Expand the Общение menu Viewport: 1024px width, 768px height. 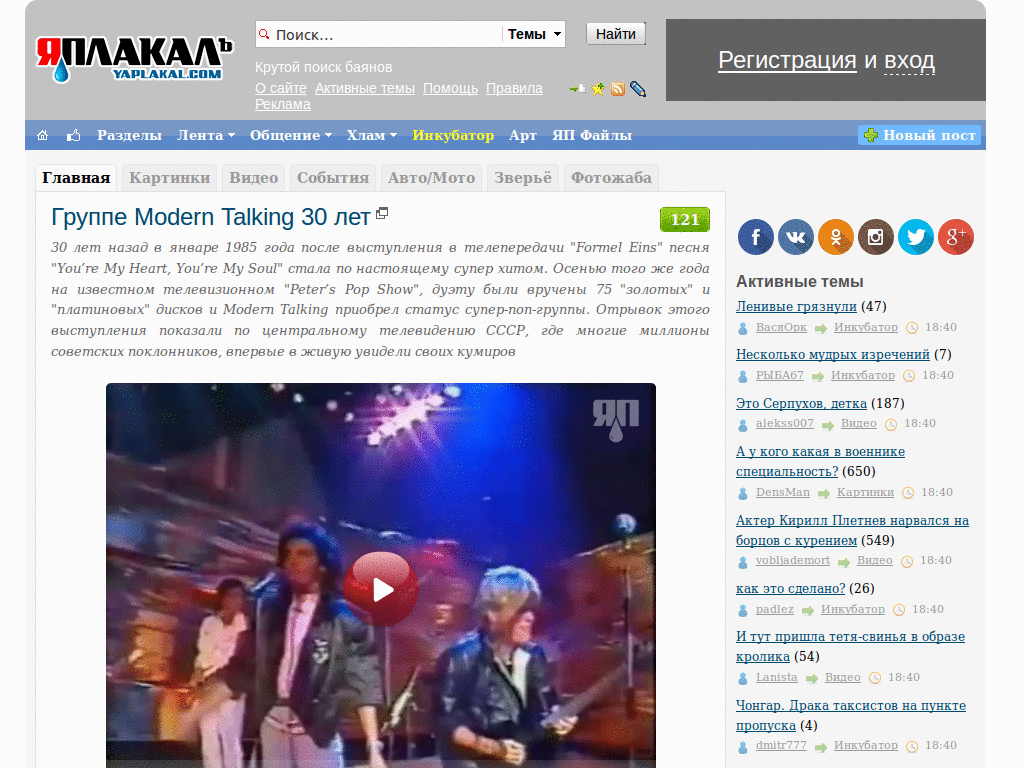(291, 135)
